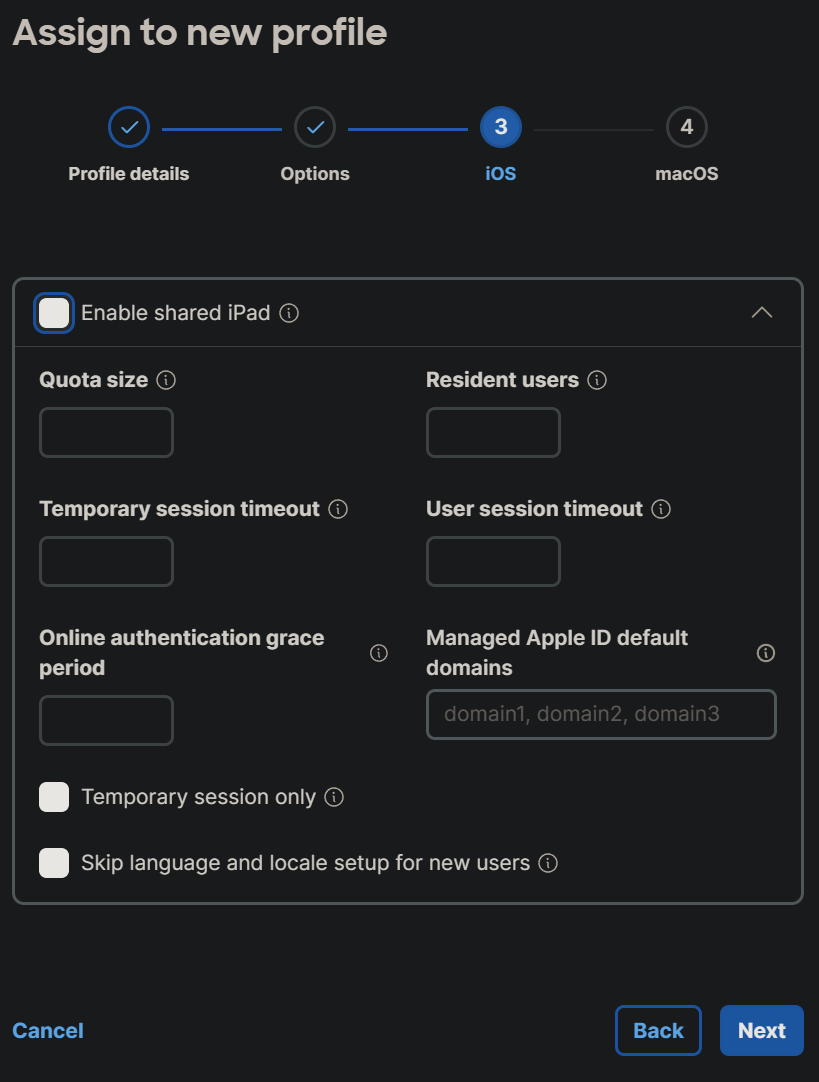
Task: Click the Temporary session timeout info icon
Action: (x=339, y=509)
